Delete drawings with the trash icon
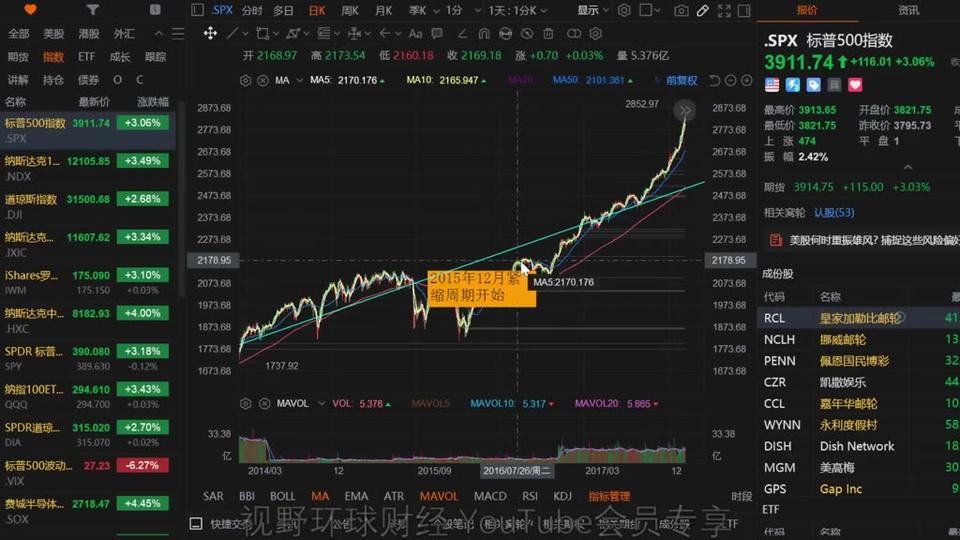The height and width of the screenshot is (540, 960). tap(549, 33)
